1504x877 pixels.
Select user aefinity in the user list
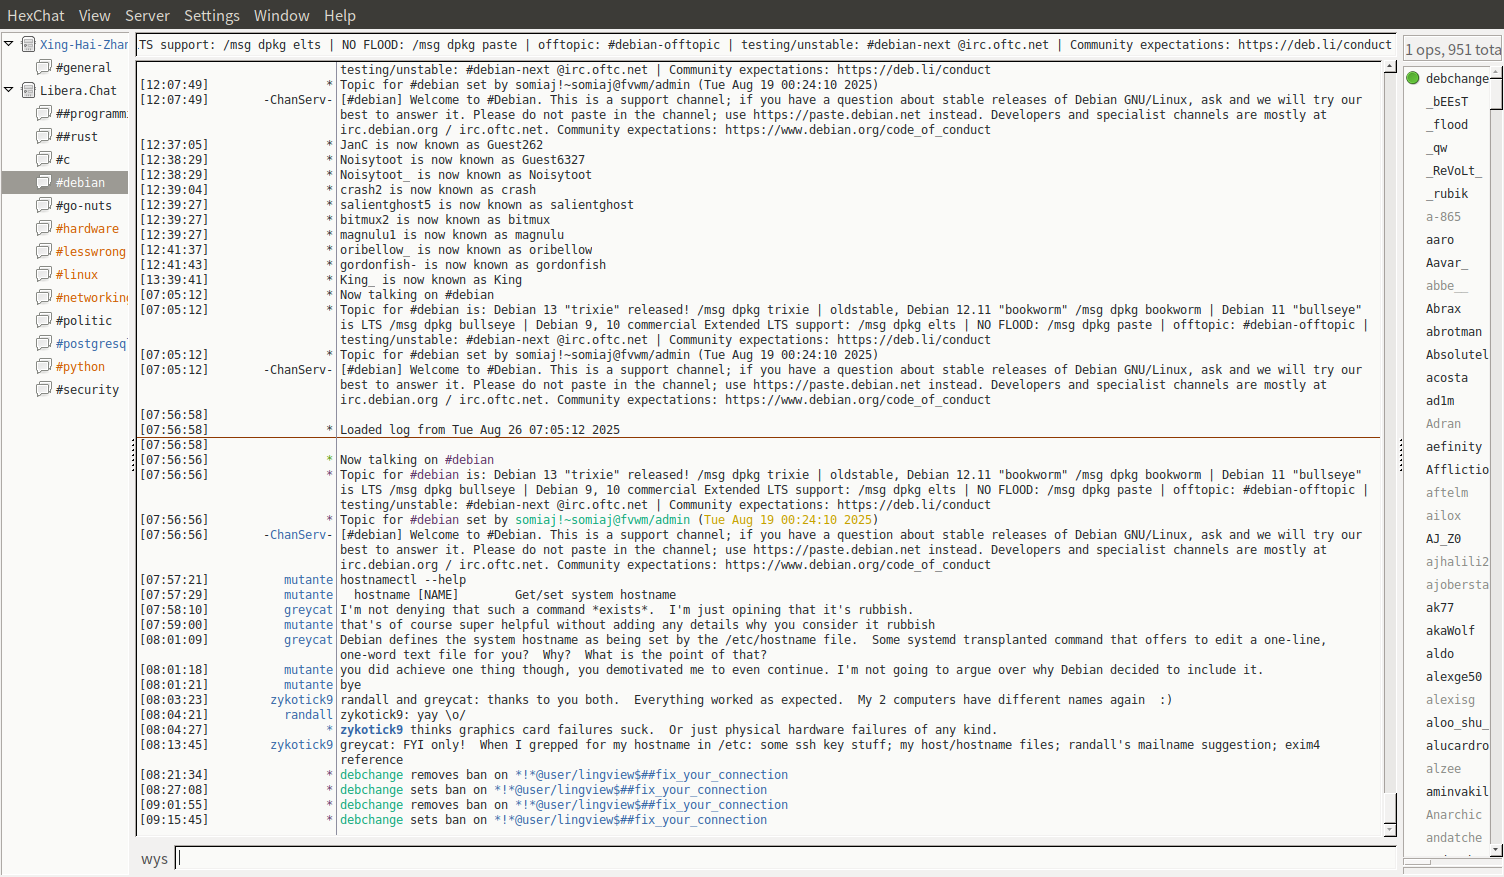1454,446
